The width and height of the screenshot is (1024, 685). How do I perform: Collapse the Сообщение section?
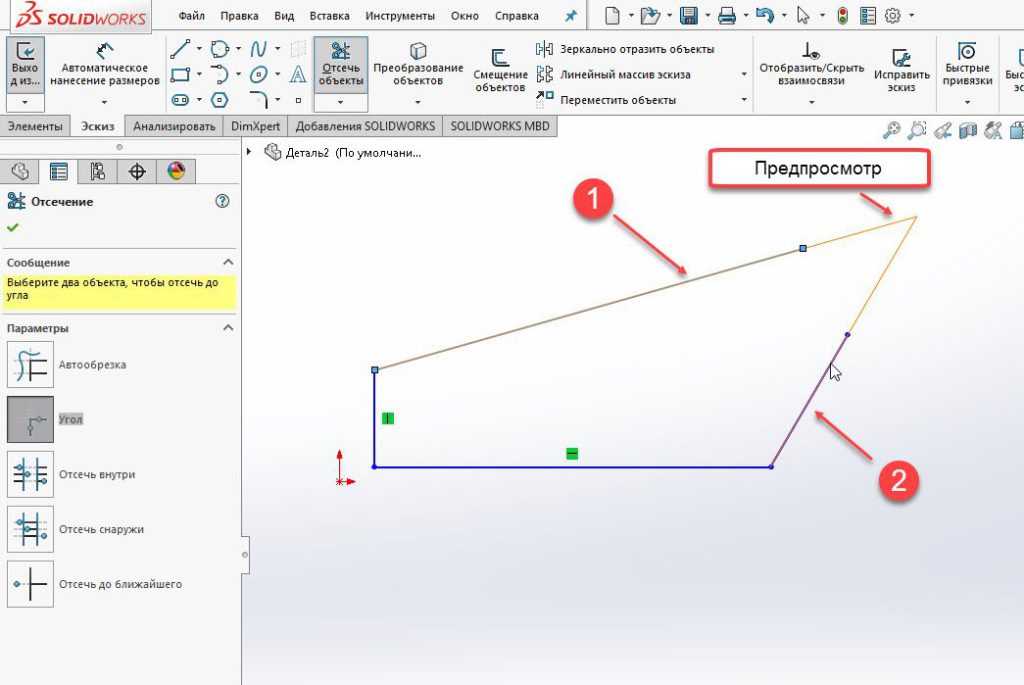tap(228, 262)
